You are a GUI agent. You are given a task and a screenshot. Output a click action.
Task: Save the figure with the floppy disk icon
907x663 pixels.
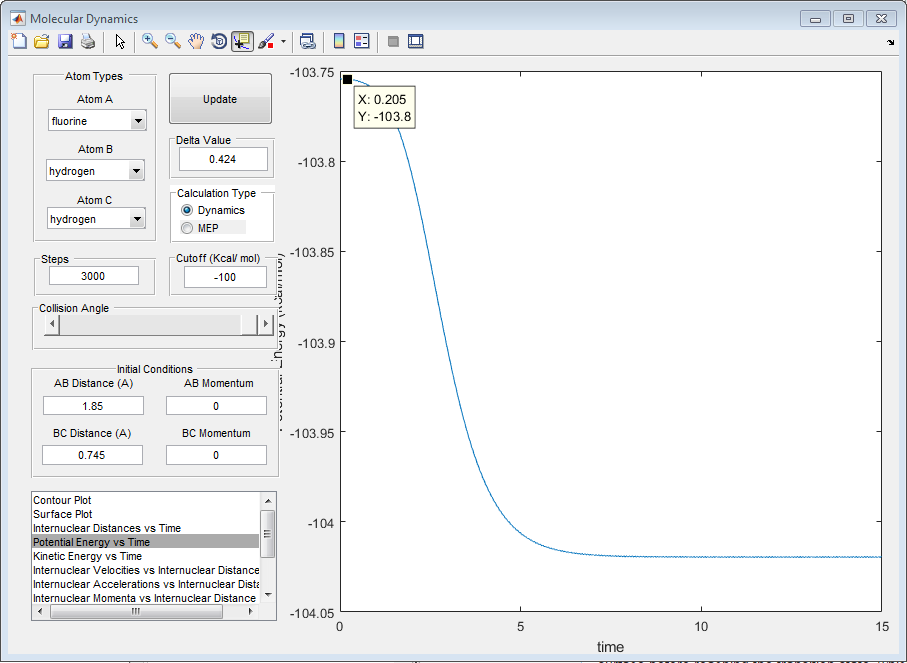[65, 41]
